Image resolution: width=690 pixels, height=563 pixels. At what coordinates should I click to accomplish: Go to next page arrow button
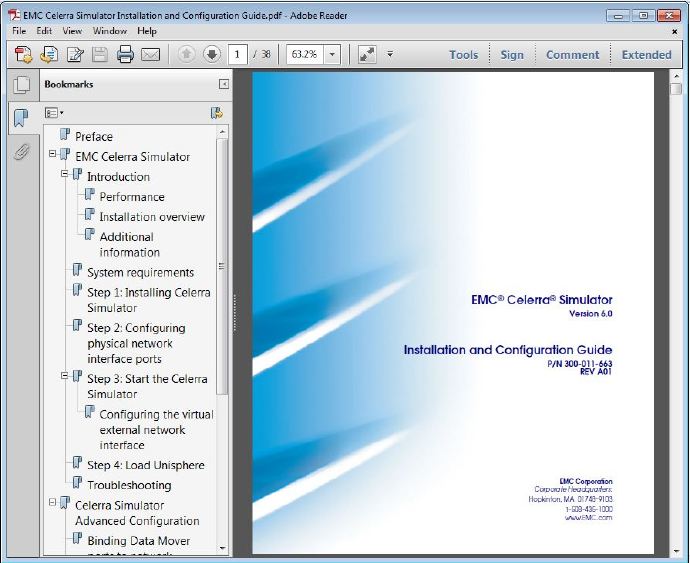[212, 54]
